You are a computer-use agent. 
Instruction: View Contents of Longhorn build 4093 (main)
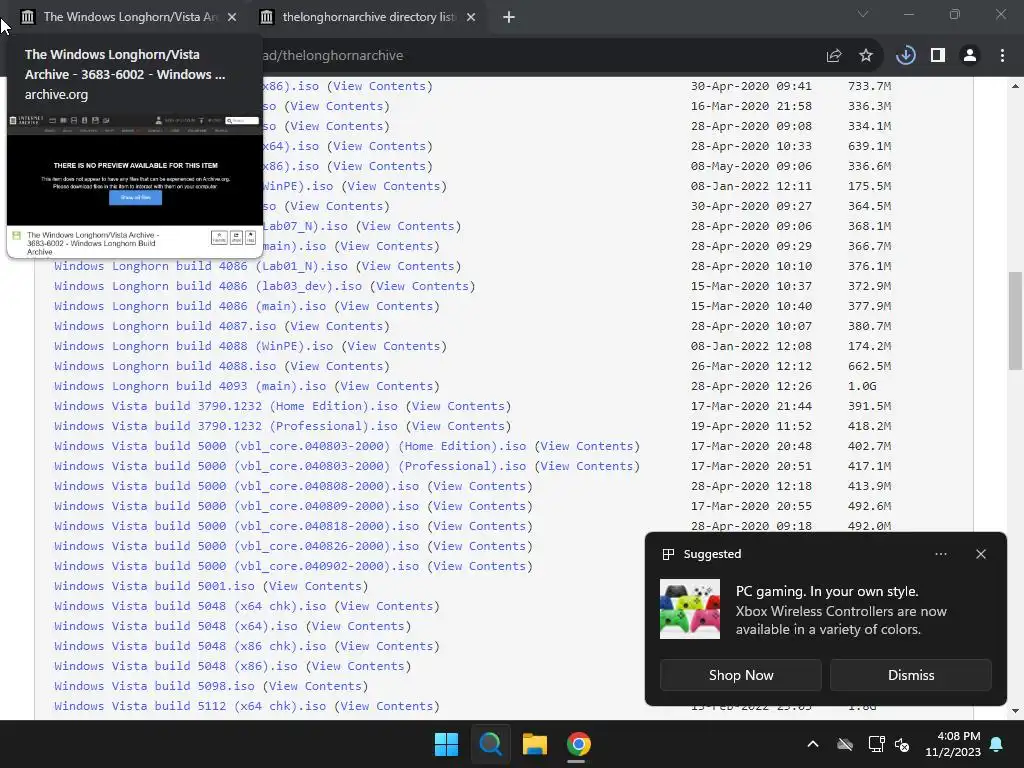coord(387,386)
